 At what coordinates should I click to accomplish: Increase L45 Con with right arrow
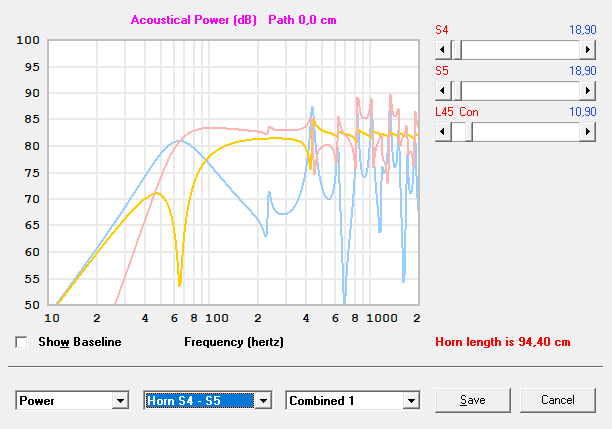click(587, 132)
